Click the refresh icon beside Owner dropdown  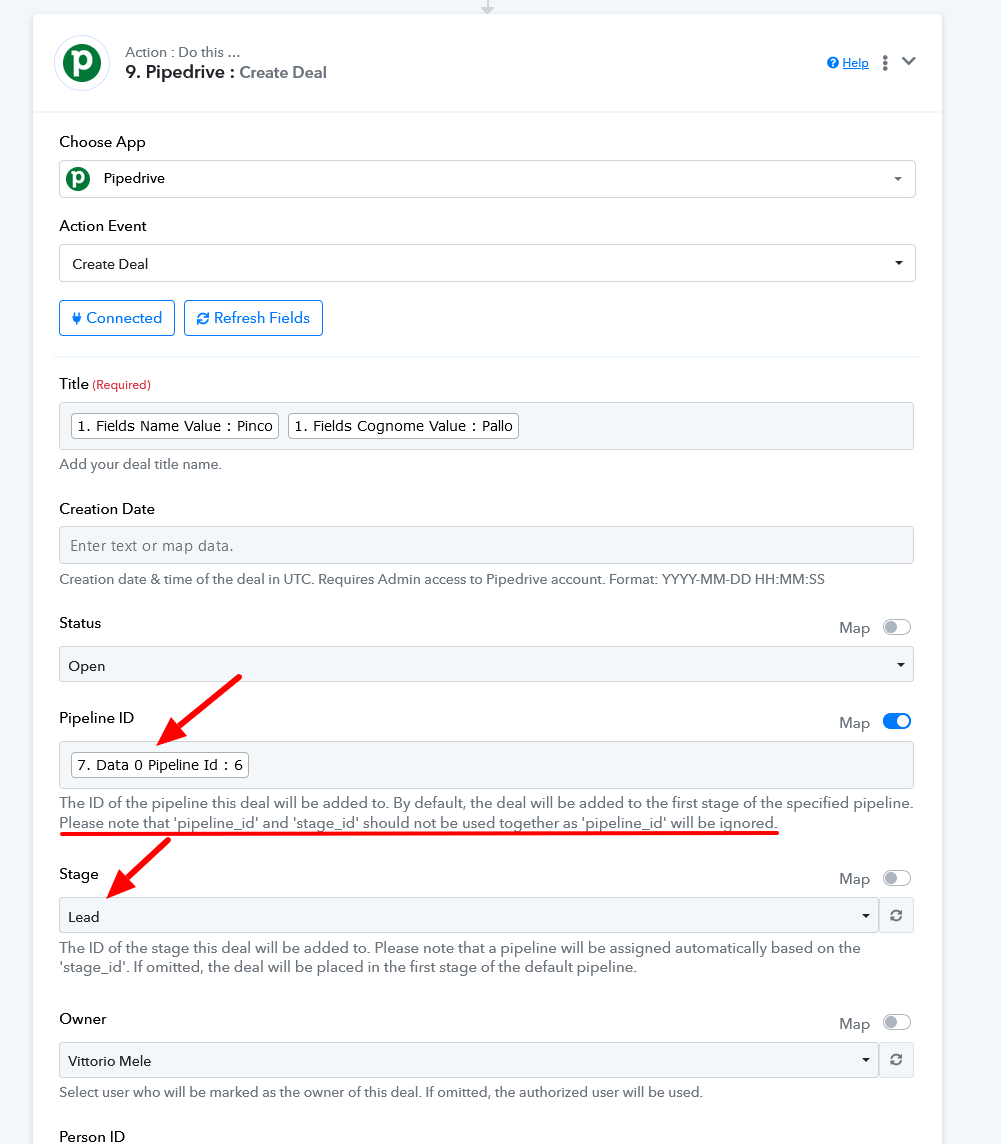click(896, 1060)
